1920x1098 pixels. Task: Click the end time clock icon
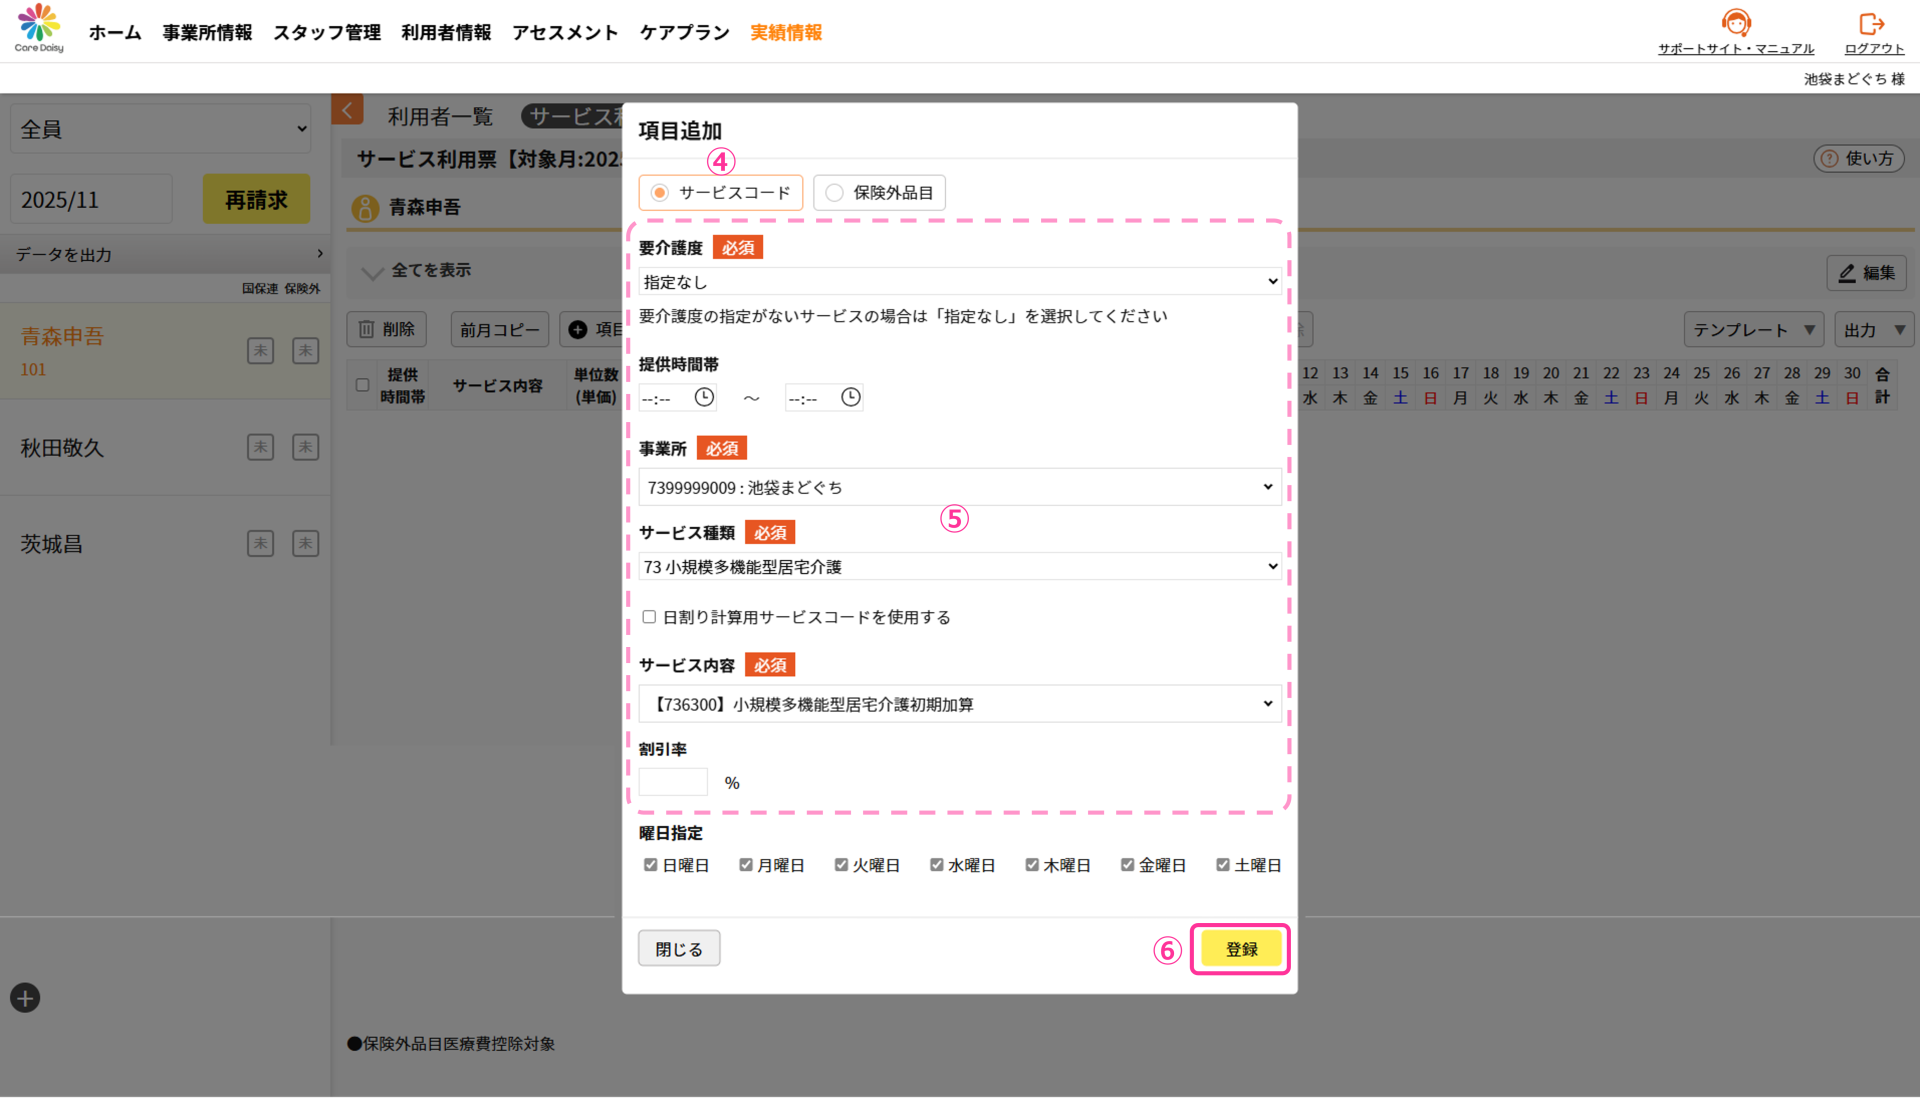850,398
